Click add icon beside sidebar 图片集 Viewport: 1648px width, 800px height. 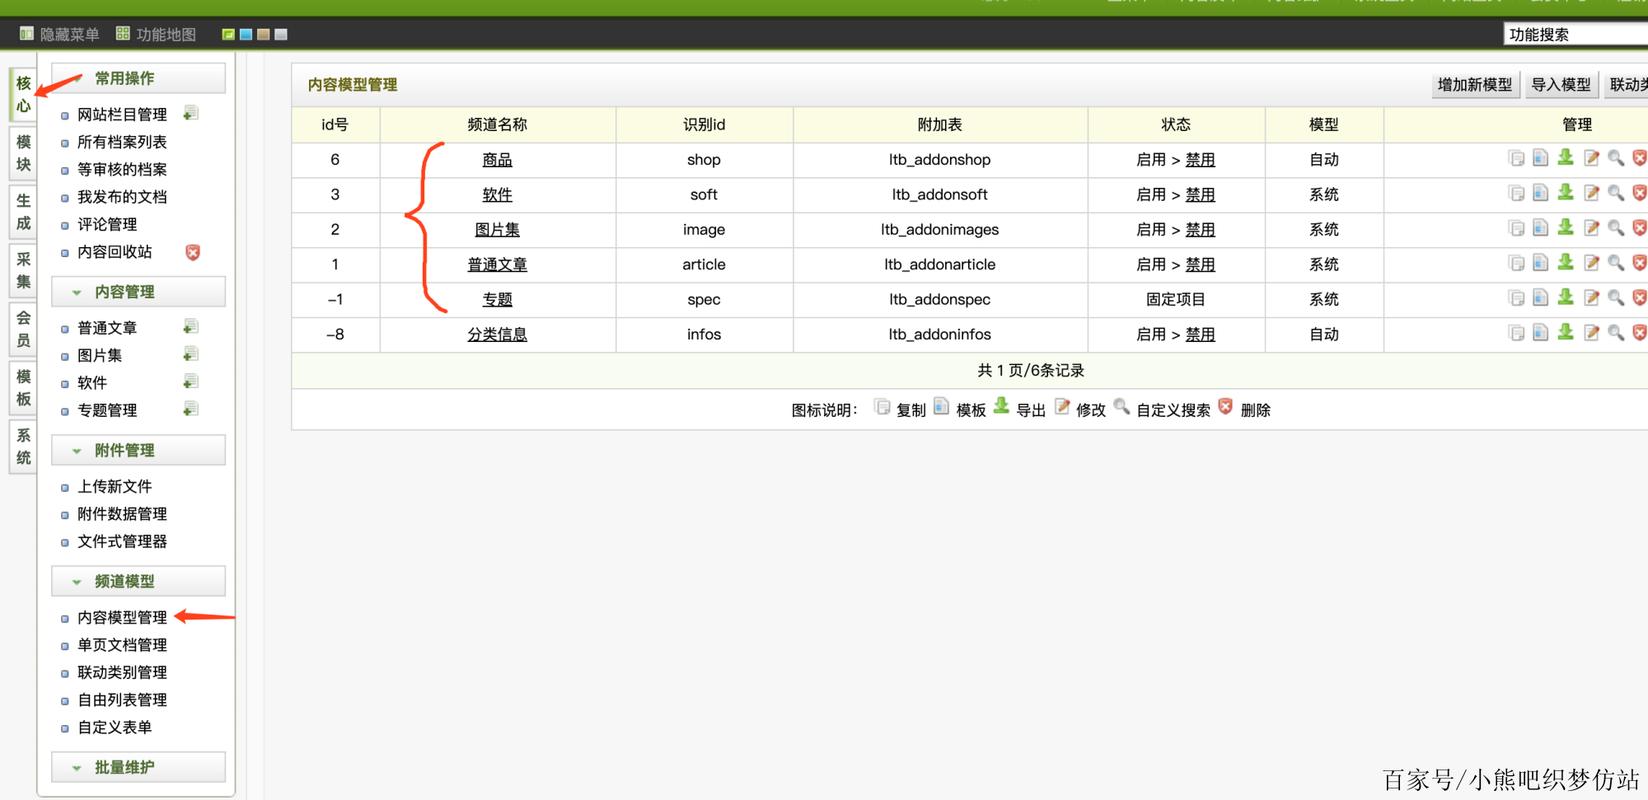[x=191, y=355]
